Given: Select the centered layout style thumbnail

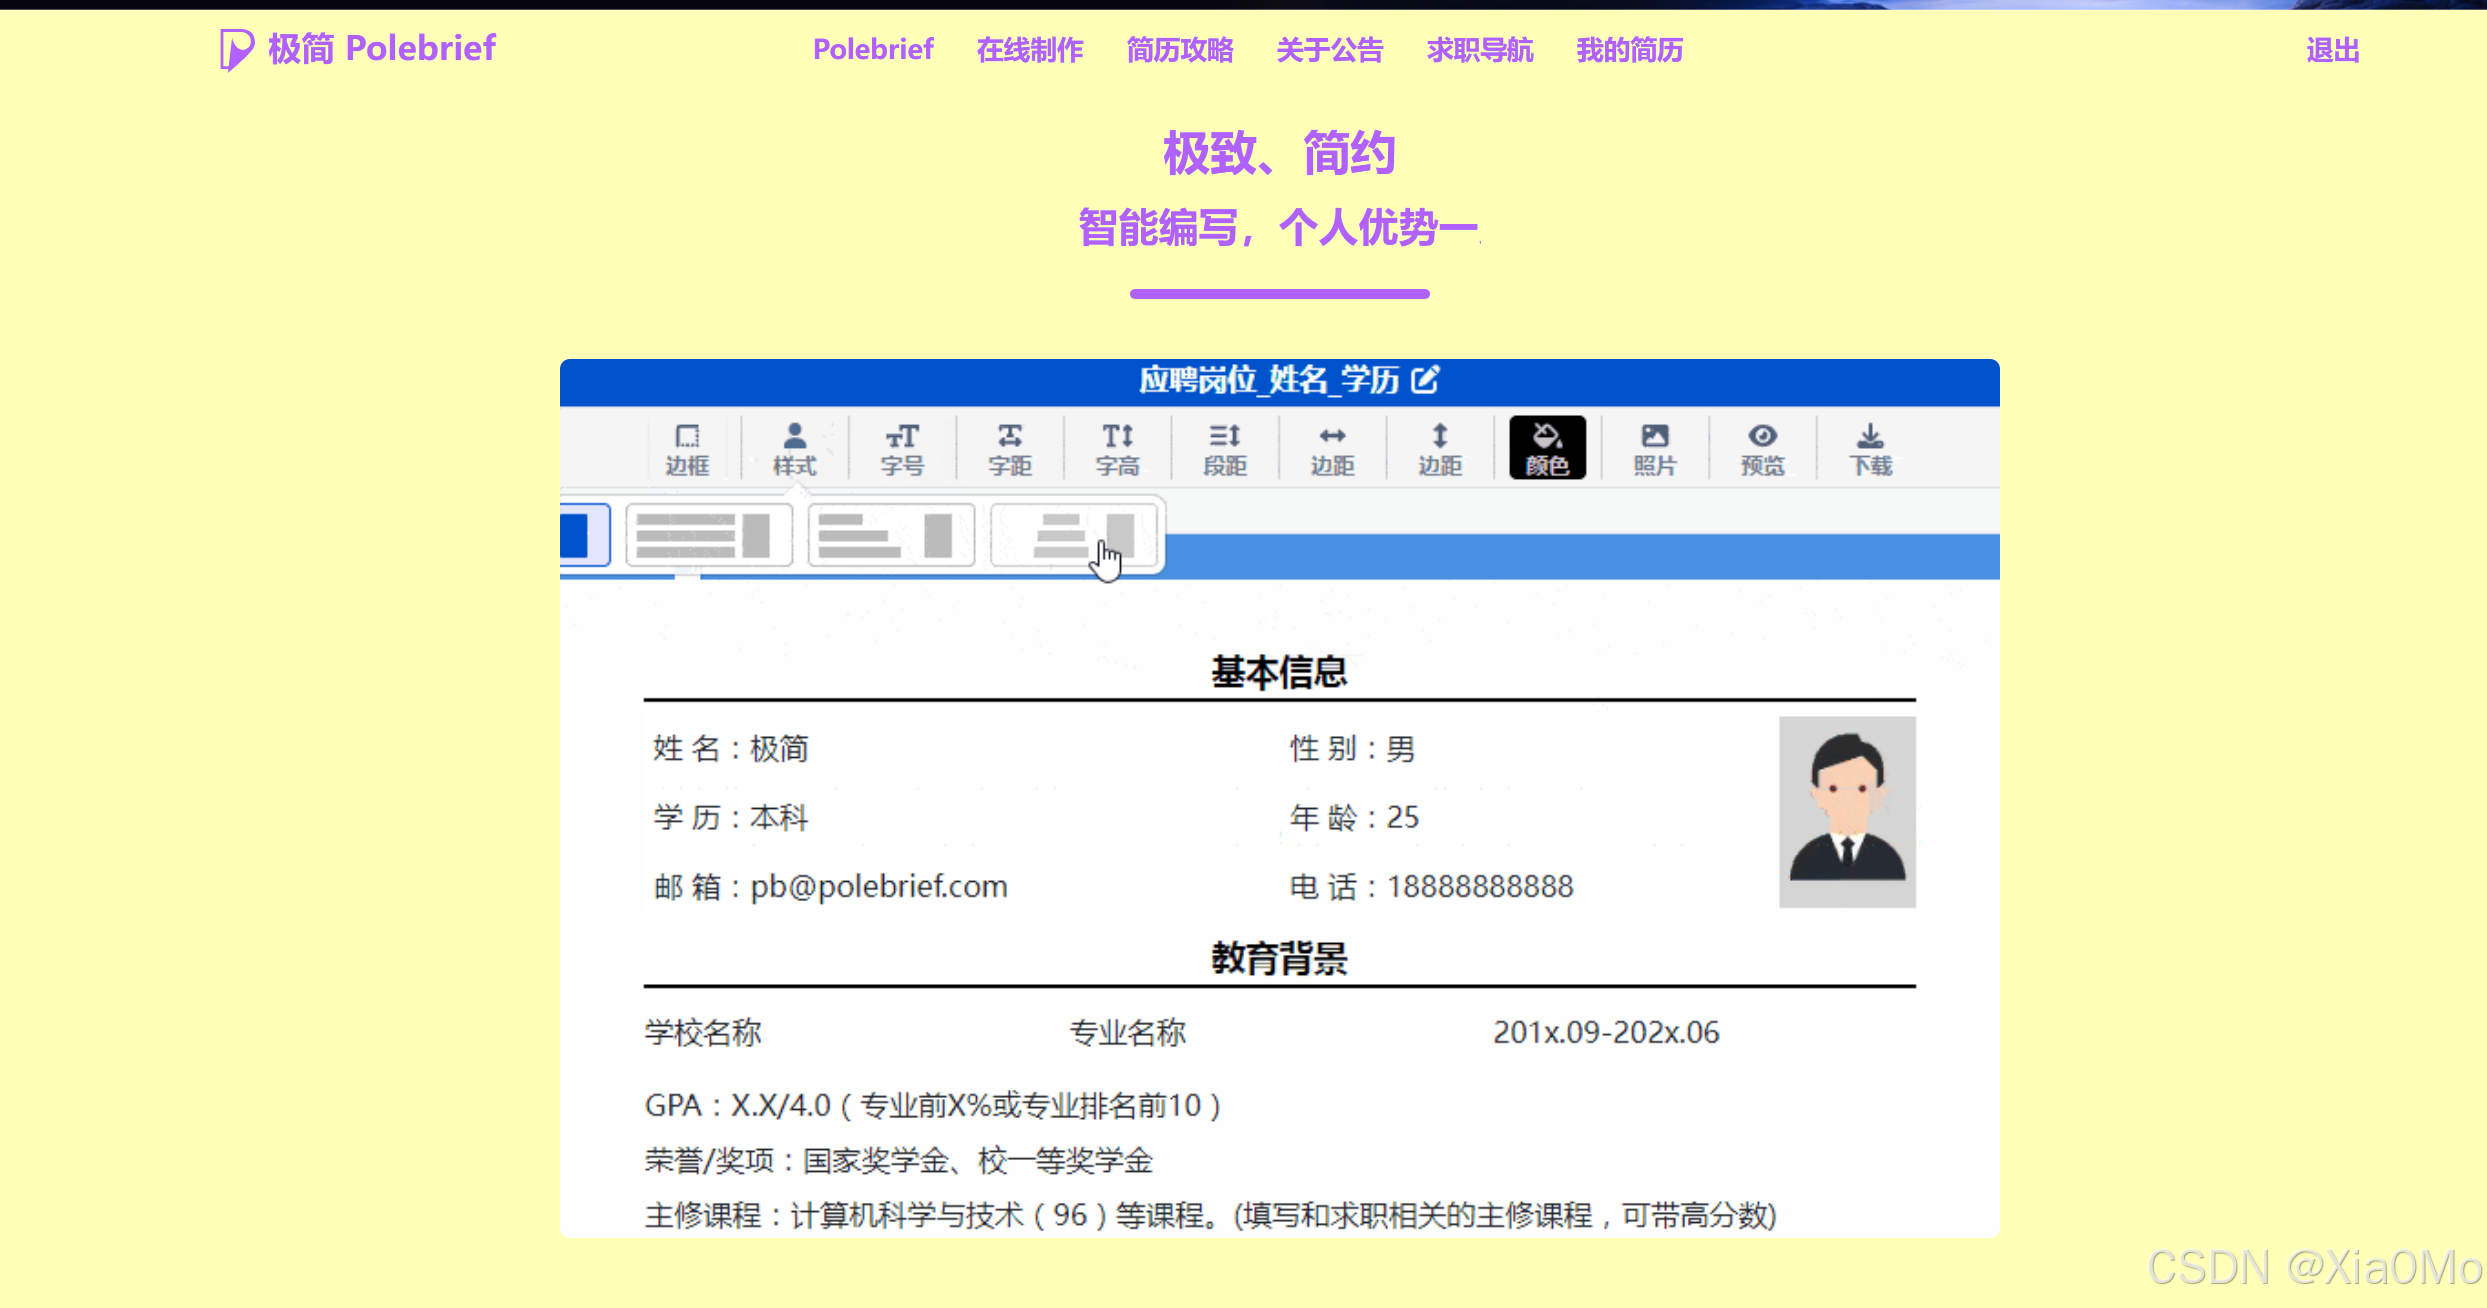Looking at the screenshot, I should (x=1074, y=536).
